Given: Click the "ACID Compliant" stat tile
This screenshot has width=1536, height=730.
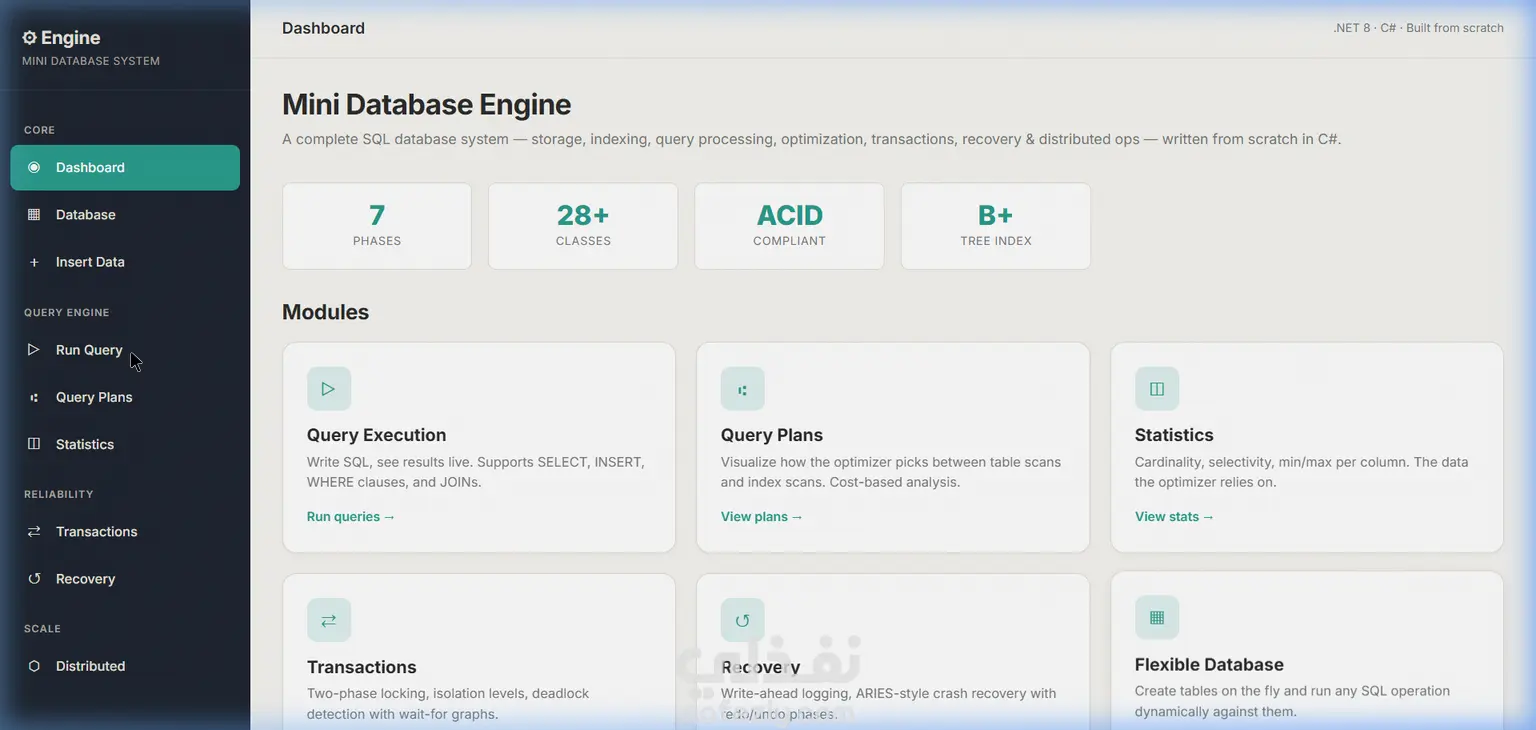Looking at the screenshot, I should click(790, 226).
